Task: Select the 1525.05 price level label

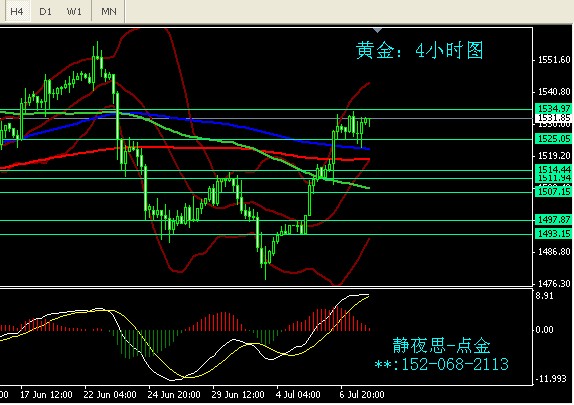Action: (x=553, y=138)
